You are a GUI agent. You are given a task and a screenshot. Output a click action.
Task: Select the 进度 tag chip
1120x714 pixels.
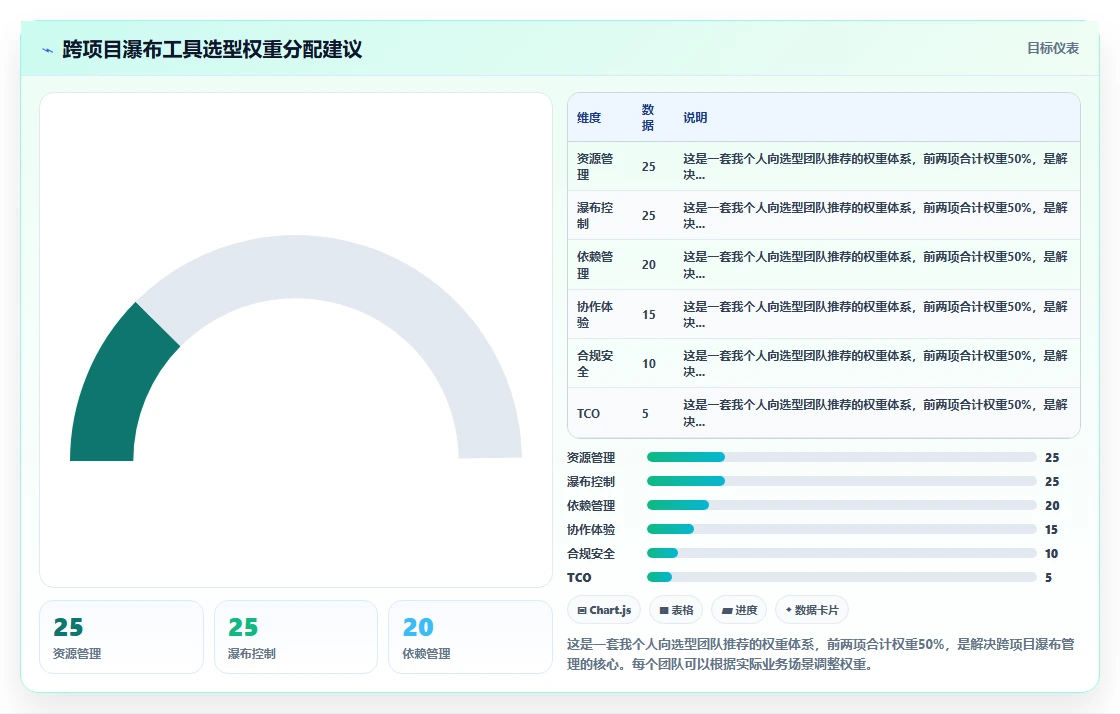point(739,610)
